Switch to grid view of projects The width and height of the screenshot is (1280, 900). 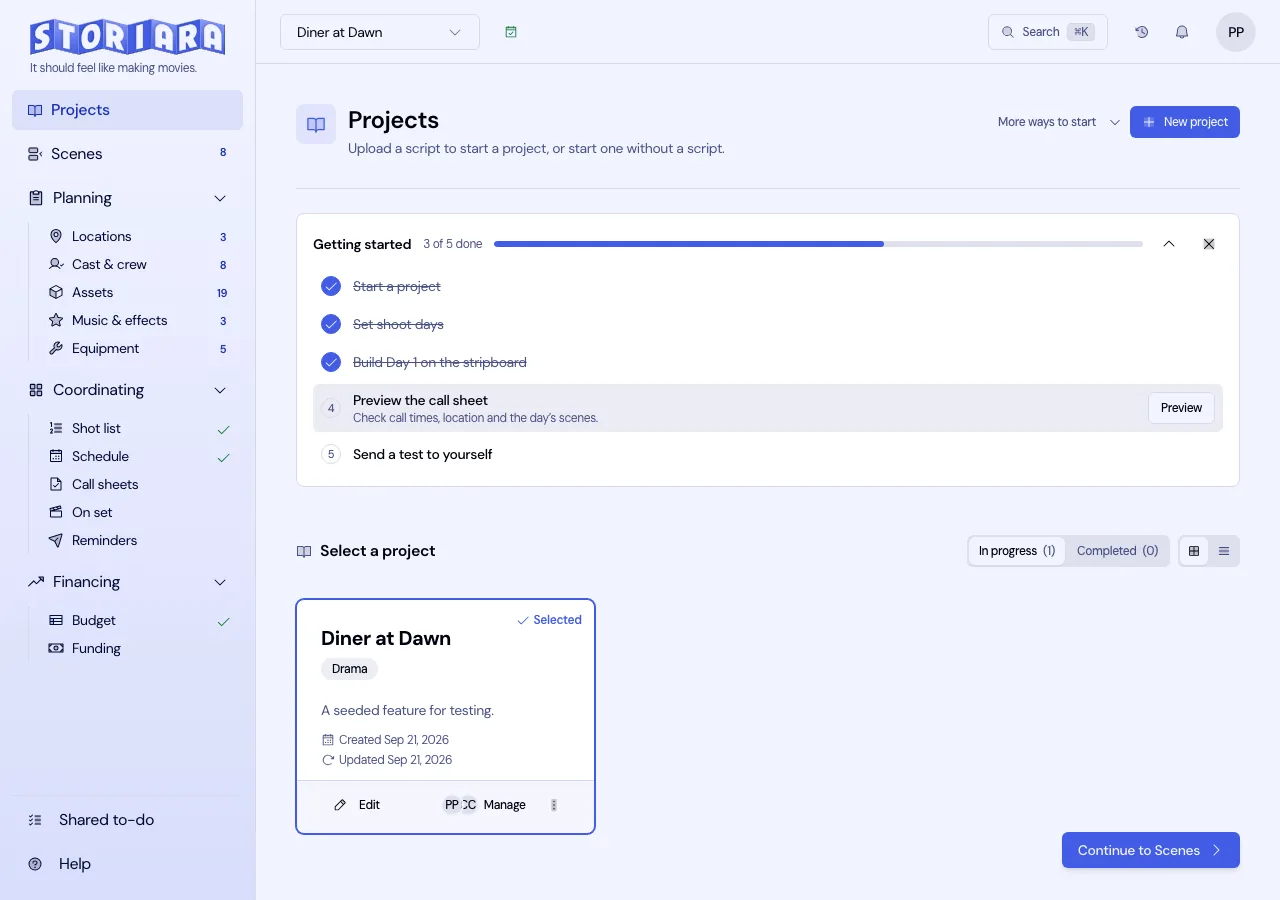1194,551
